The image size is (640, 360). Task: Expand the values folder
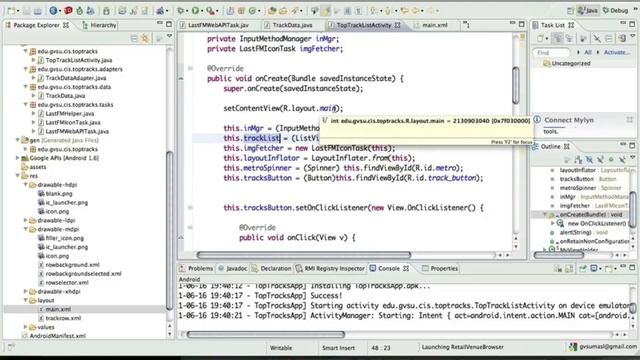click(x=25, y=327)
